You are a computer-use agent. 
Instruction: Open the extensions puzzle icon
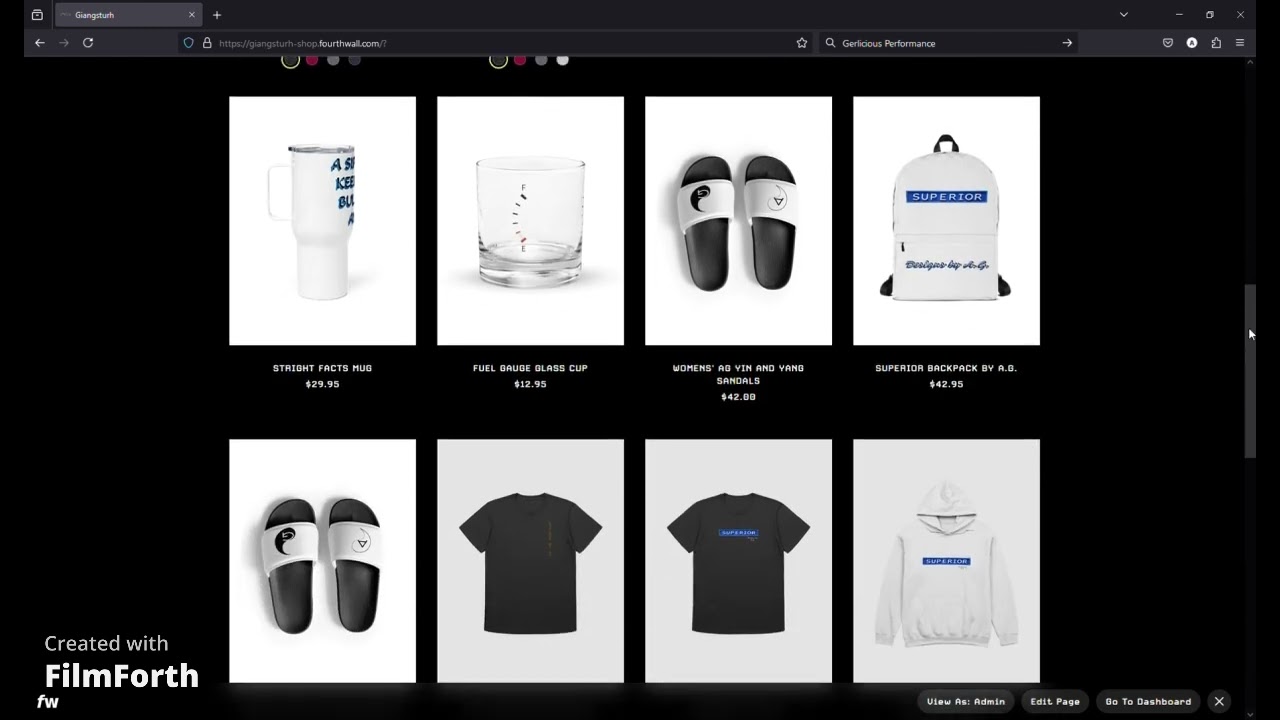(1216, 43)
